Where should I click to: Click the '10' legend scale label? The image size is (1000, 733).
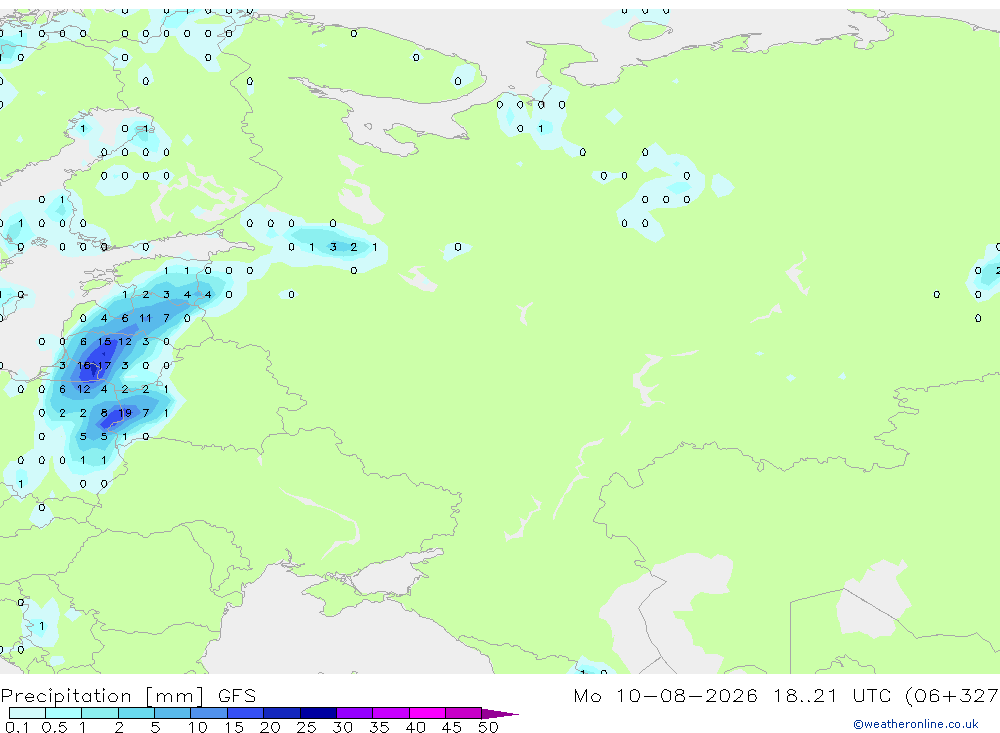pyautogui.click(x=198, y=727)
